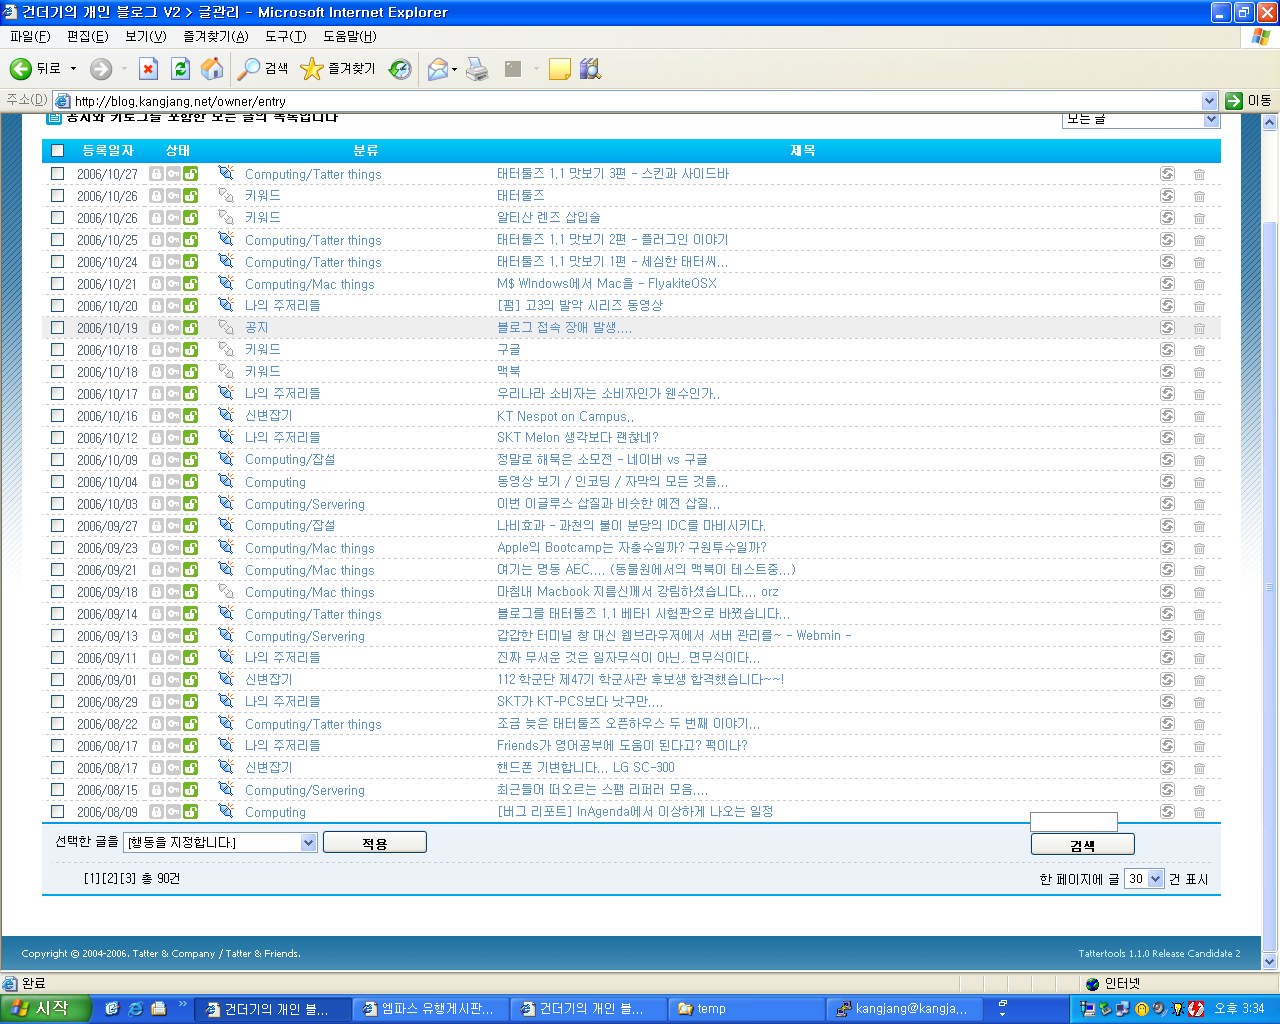Open the new post status lock icon for 2006/10/27

[x=156, y=174]
